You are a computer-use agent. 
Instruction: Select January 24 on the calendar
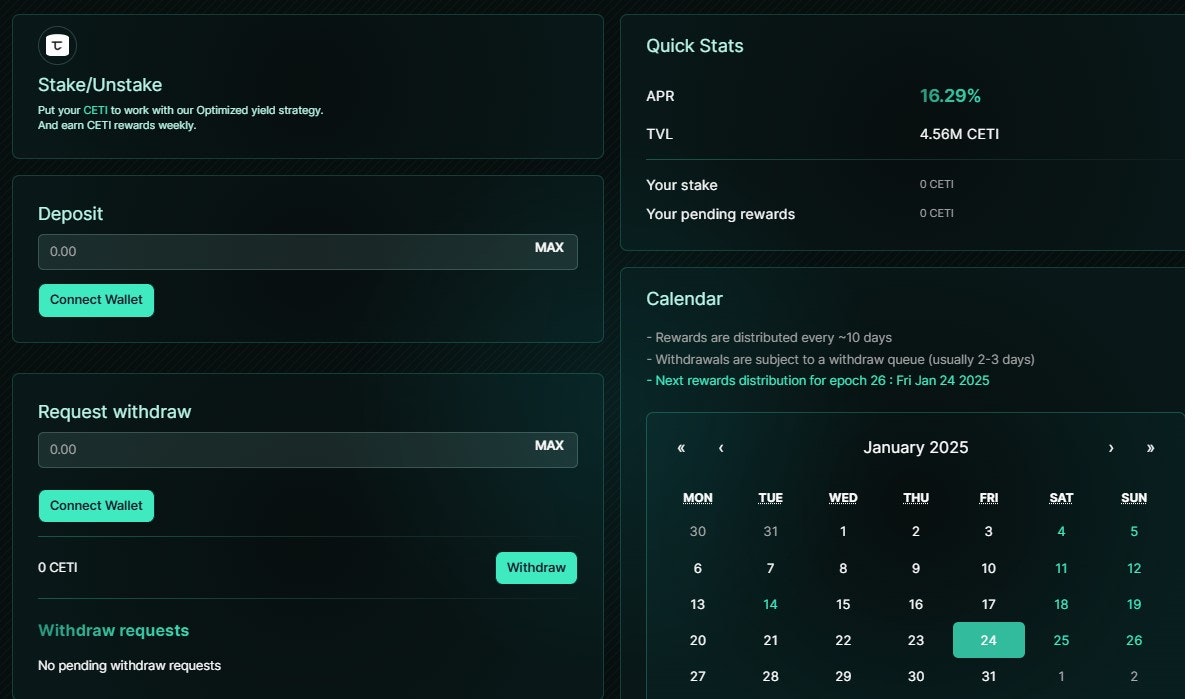988,640
